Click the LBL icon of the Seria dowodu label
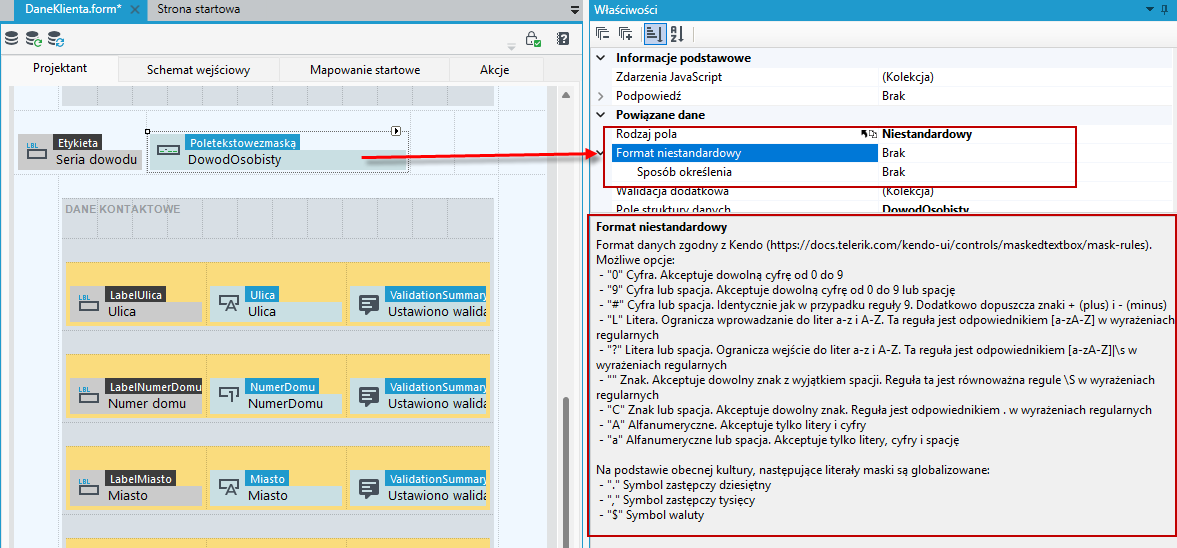1177x548 pixels. coord(35,150)
